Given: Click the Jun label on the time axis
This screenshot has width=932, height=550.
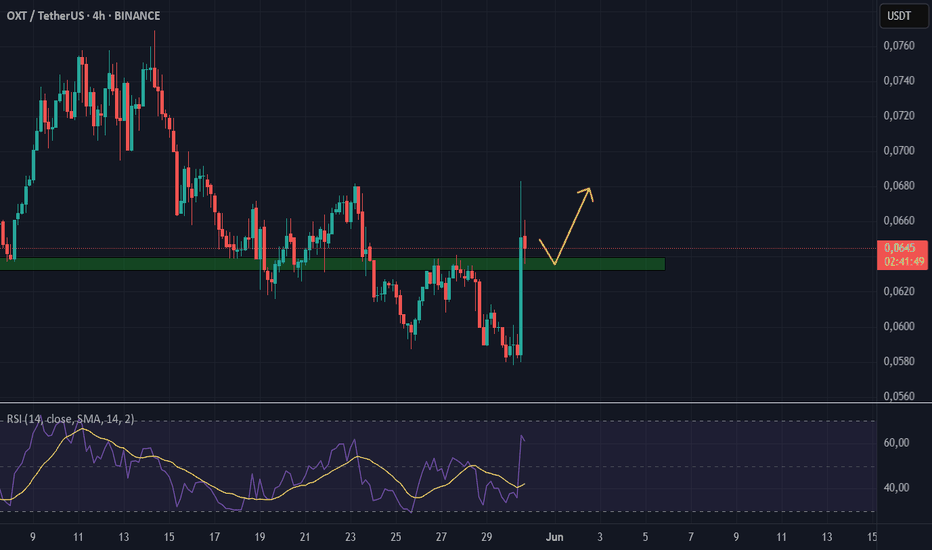Looking at the screenshot, I should 555,537.
